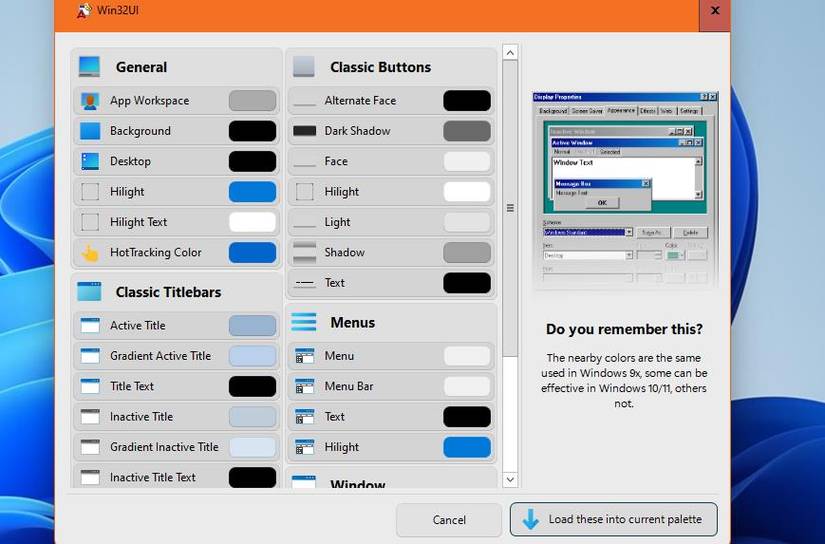This screenshot has height=544, width=825.
Task: Open the Shadow gray color swatch
Action: pos(467,253)
